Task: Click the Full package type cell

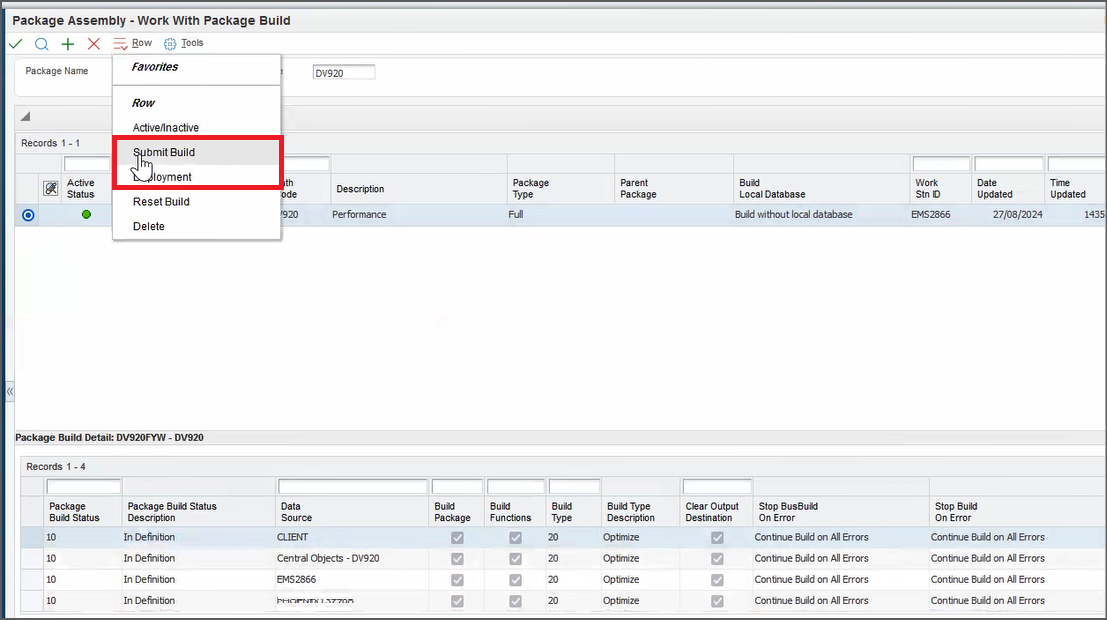Action: coord(516,215)
